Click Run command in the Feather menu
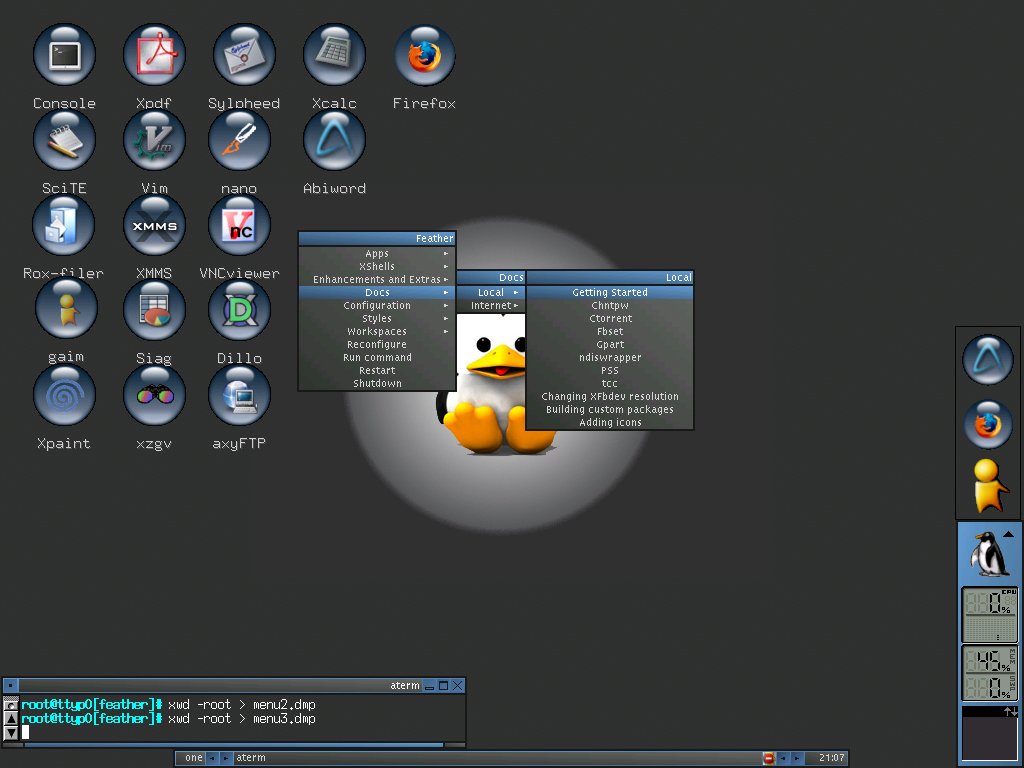Image resolution: width=1024 pixels, height=768 pixels. [x=377, y=357]
